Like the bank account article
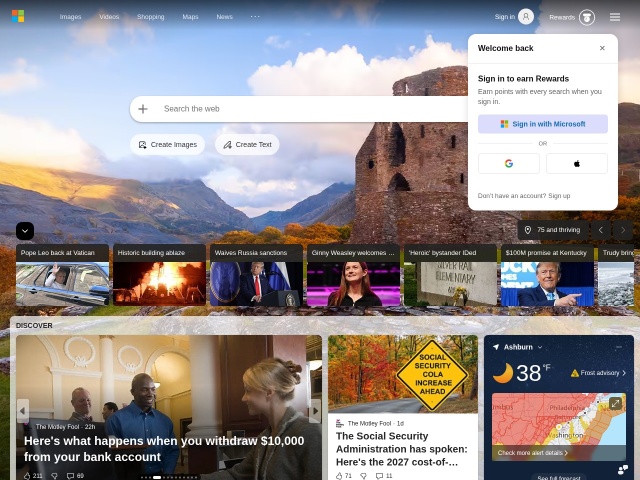Image resolution: width=640 pixels, height=480 pixels. click(x=33, y=476)
